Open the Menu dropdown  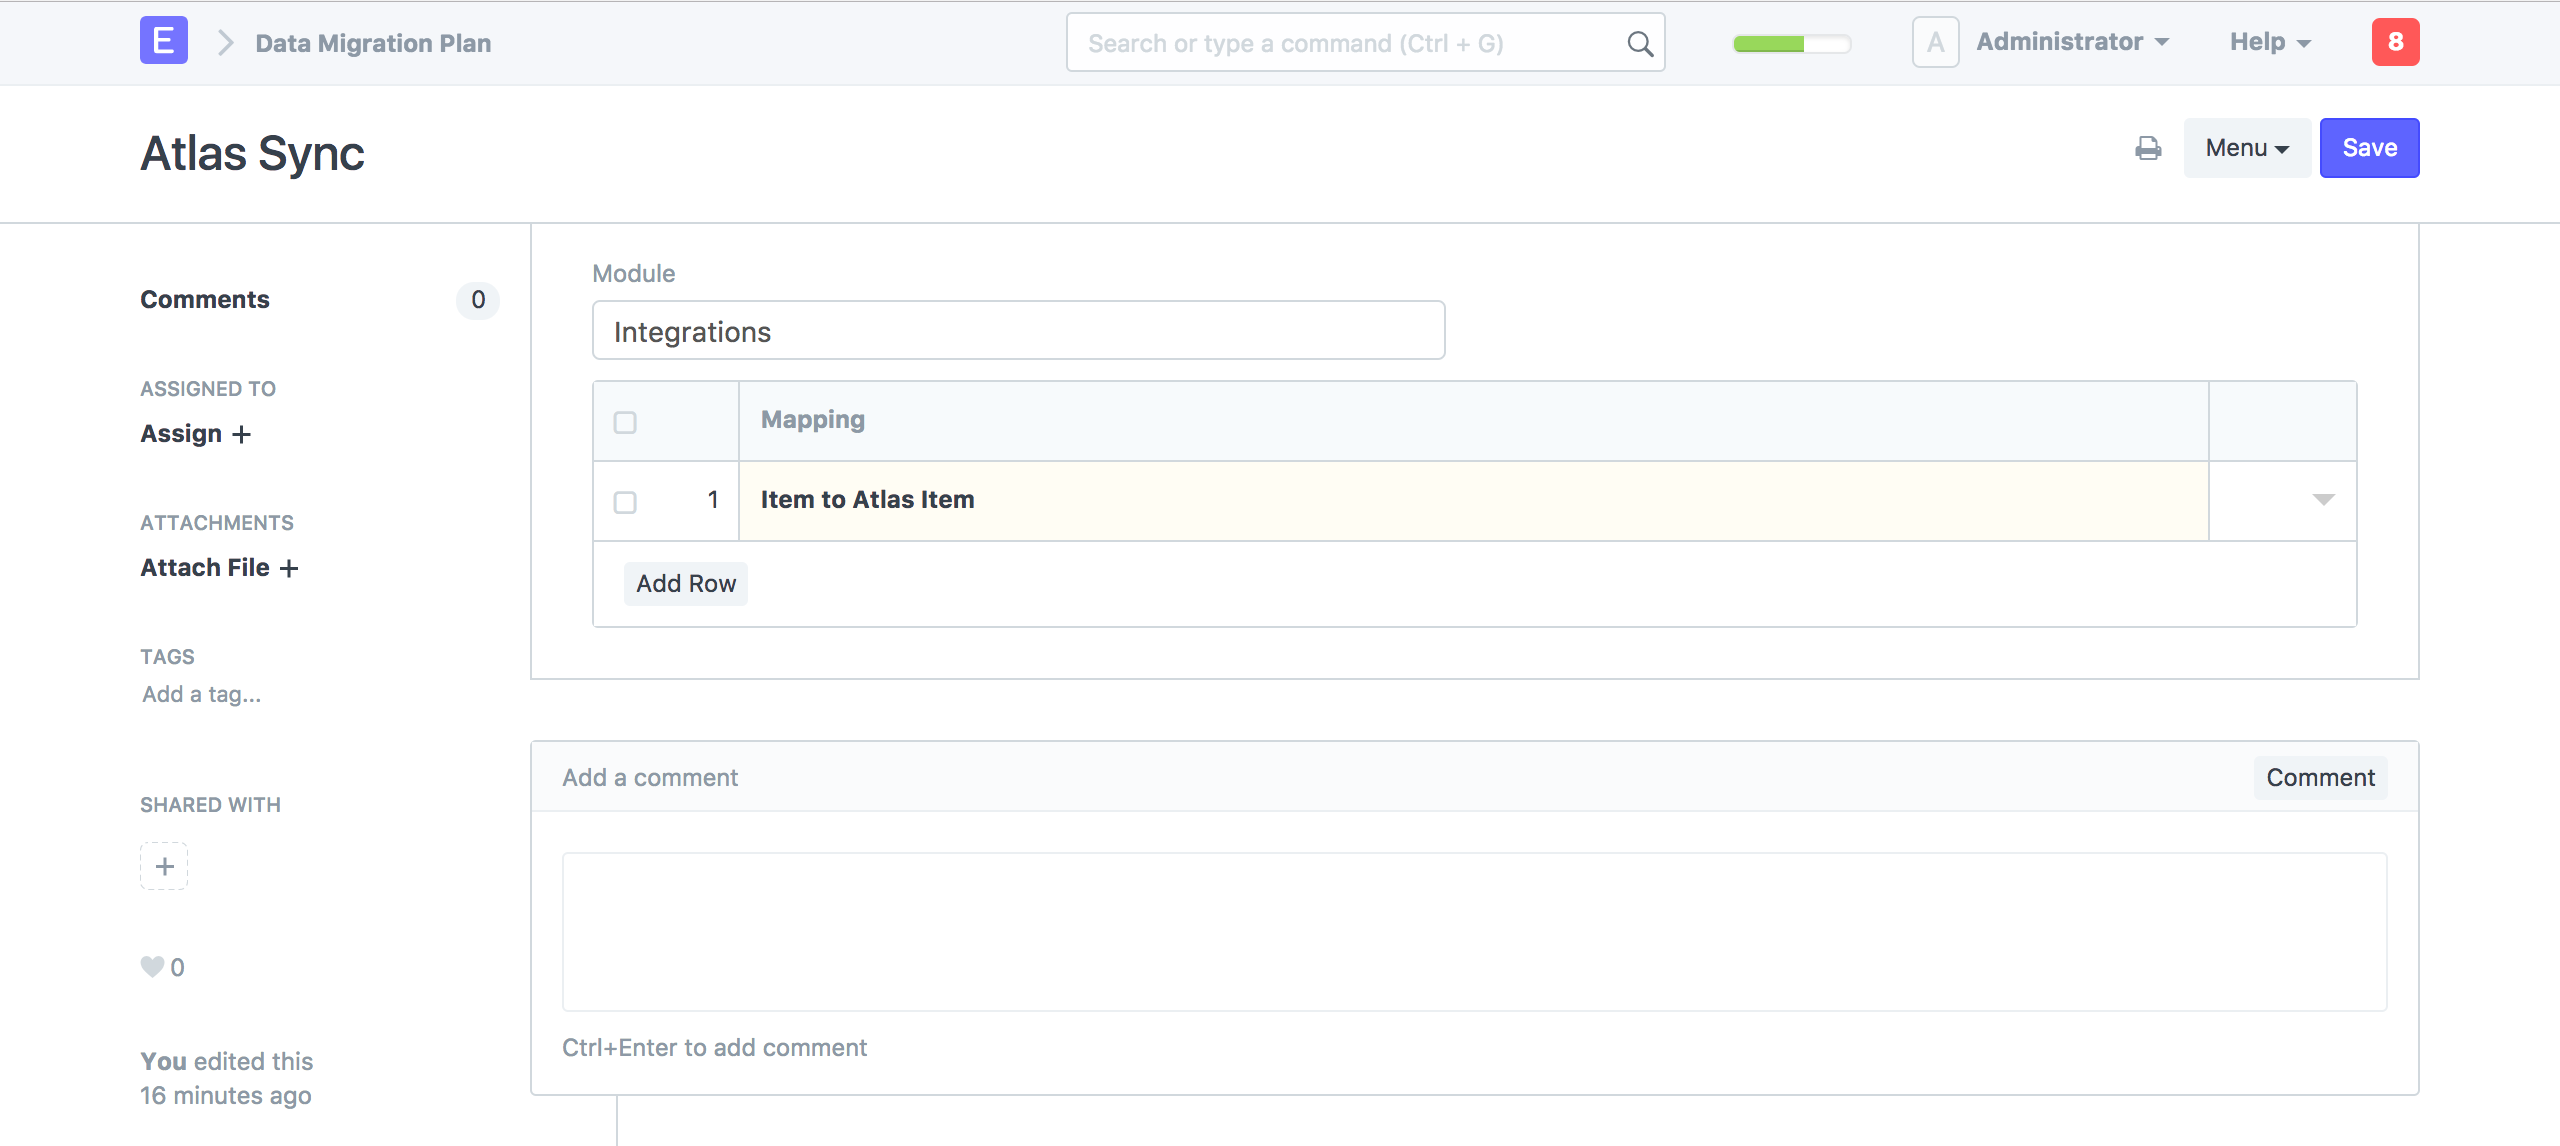(2246, 148)
